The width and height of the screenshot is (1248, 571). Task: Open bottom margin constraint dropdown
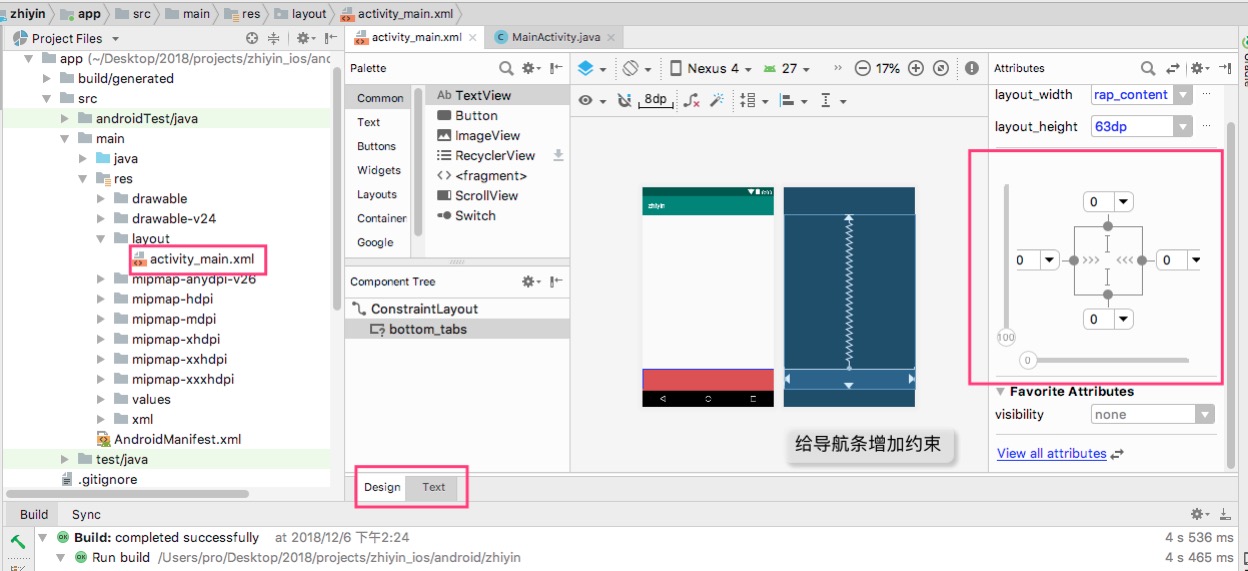click(1124, 319)
